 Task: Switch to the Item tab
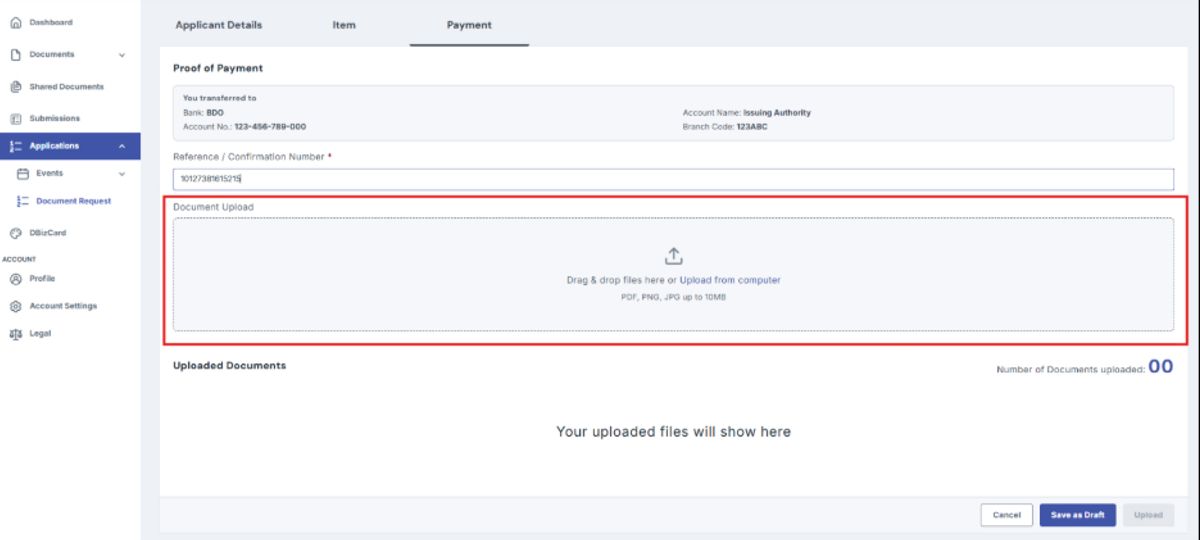[x=344, y=25]
